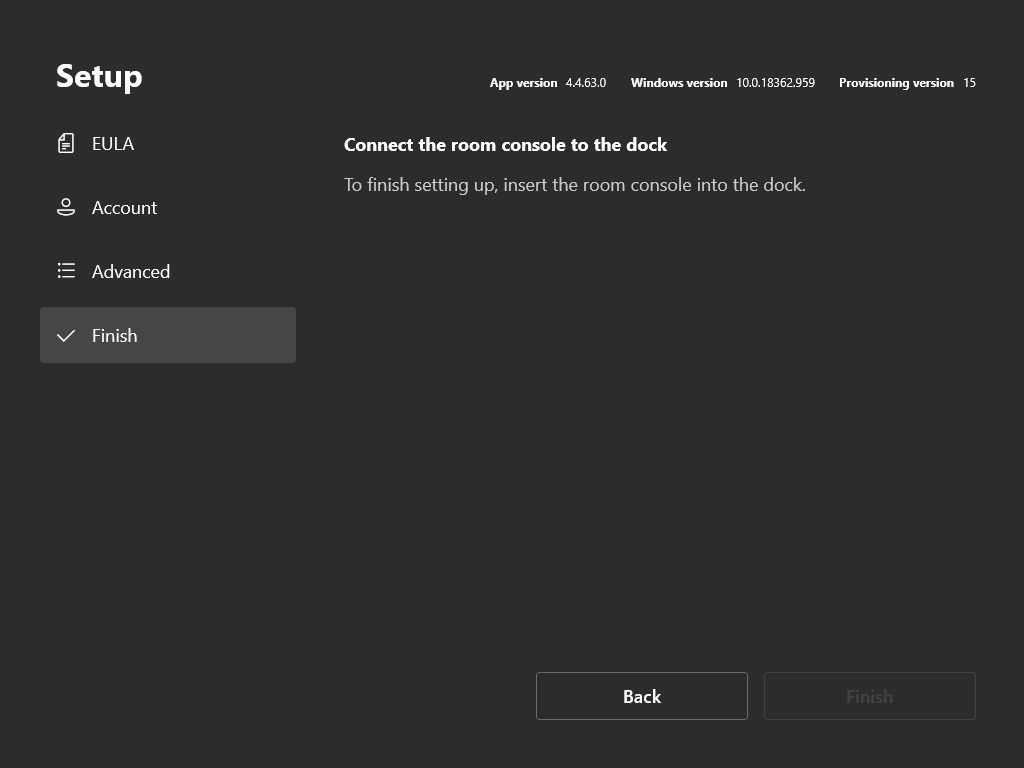Switch to the Account step
The width and height of the screenshot is (1024, 768).
168,207
